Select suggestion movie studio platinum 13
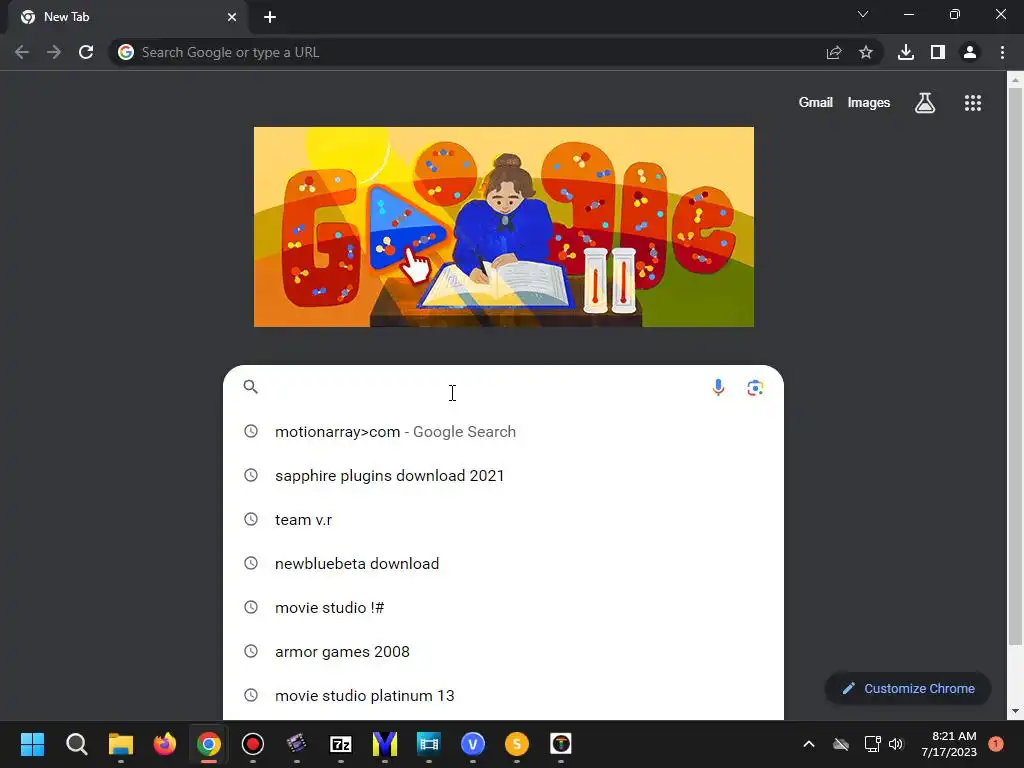 tap(503, 696)
